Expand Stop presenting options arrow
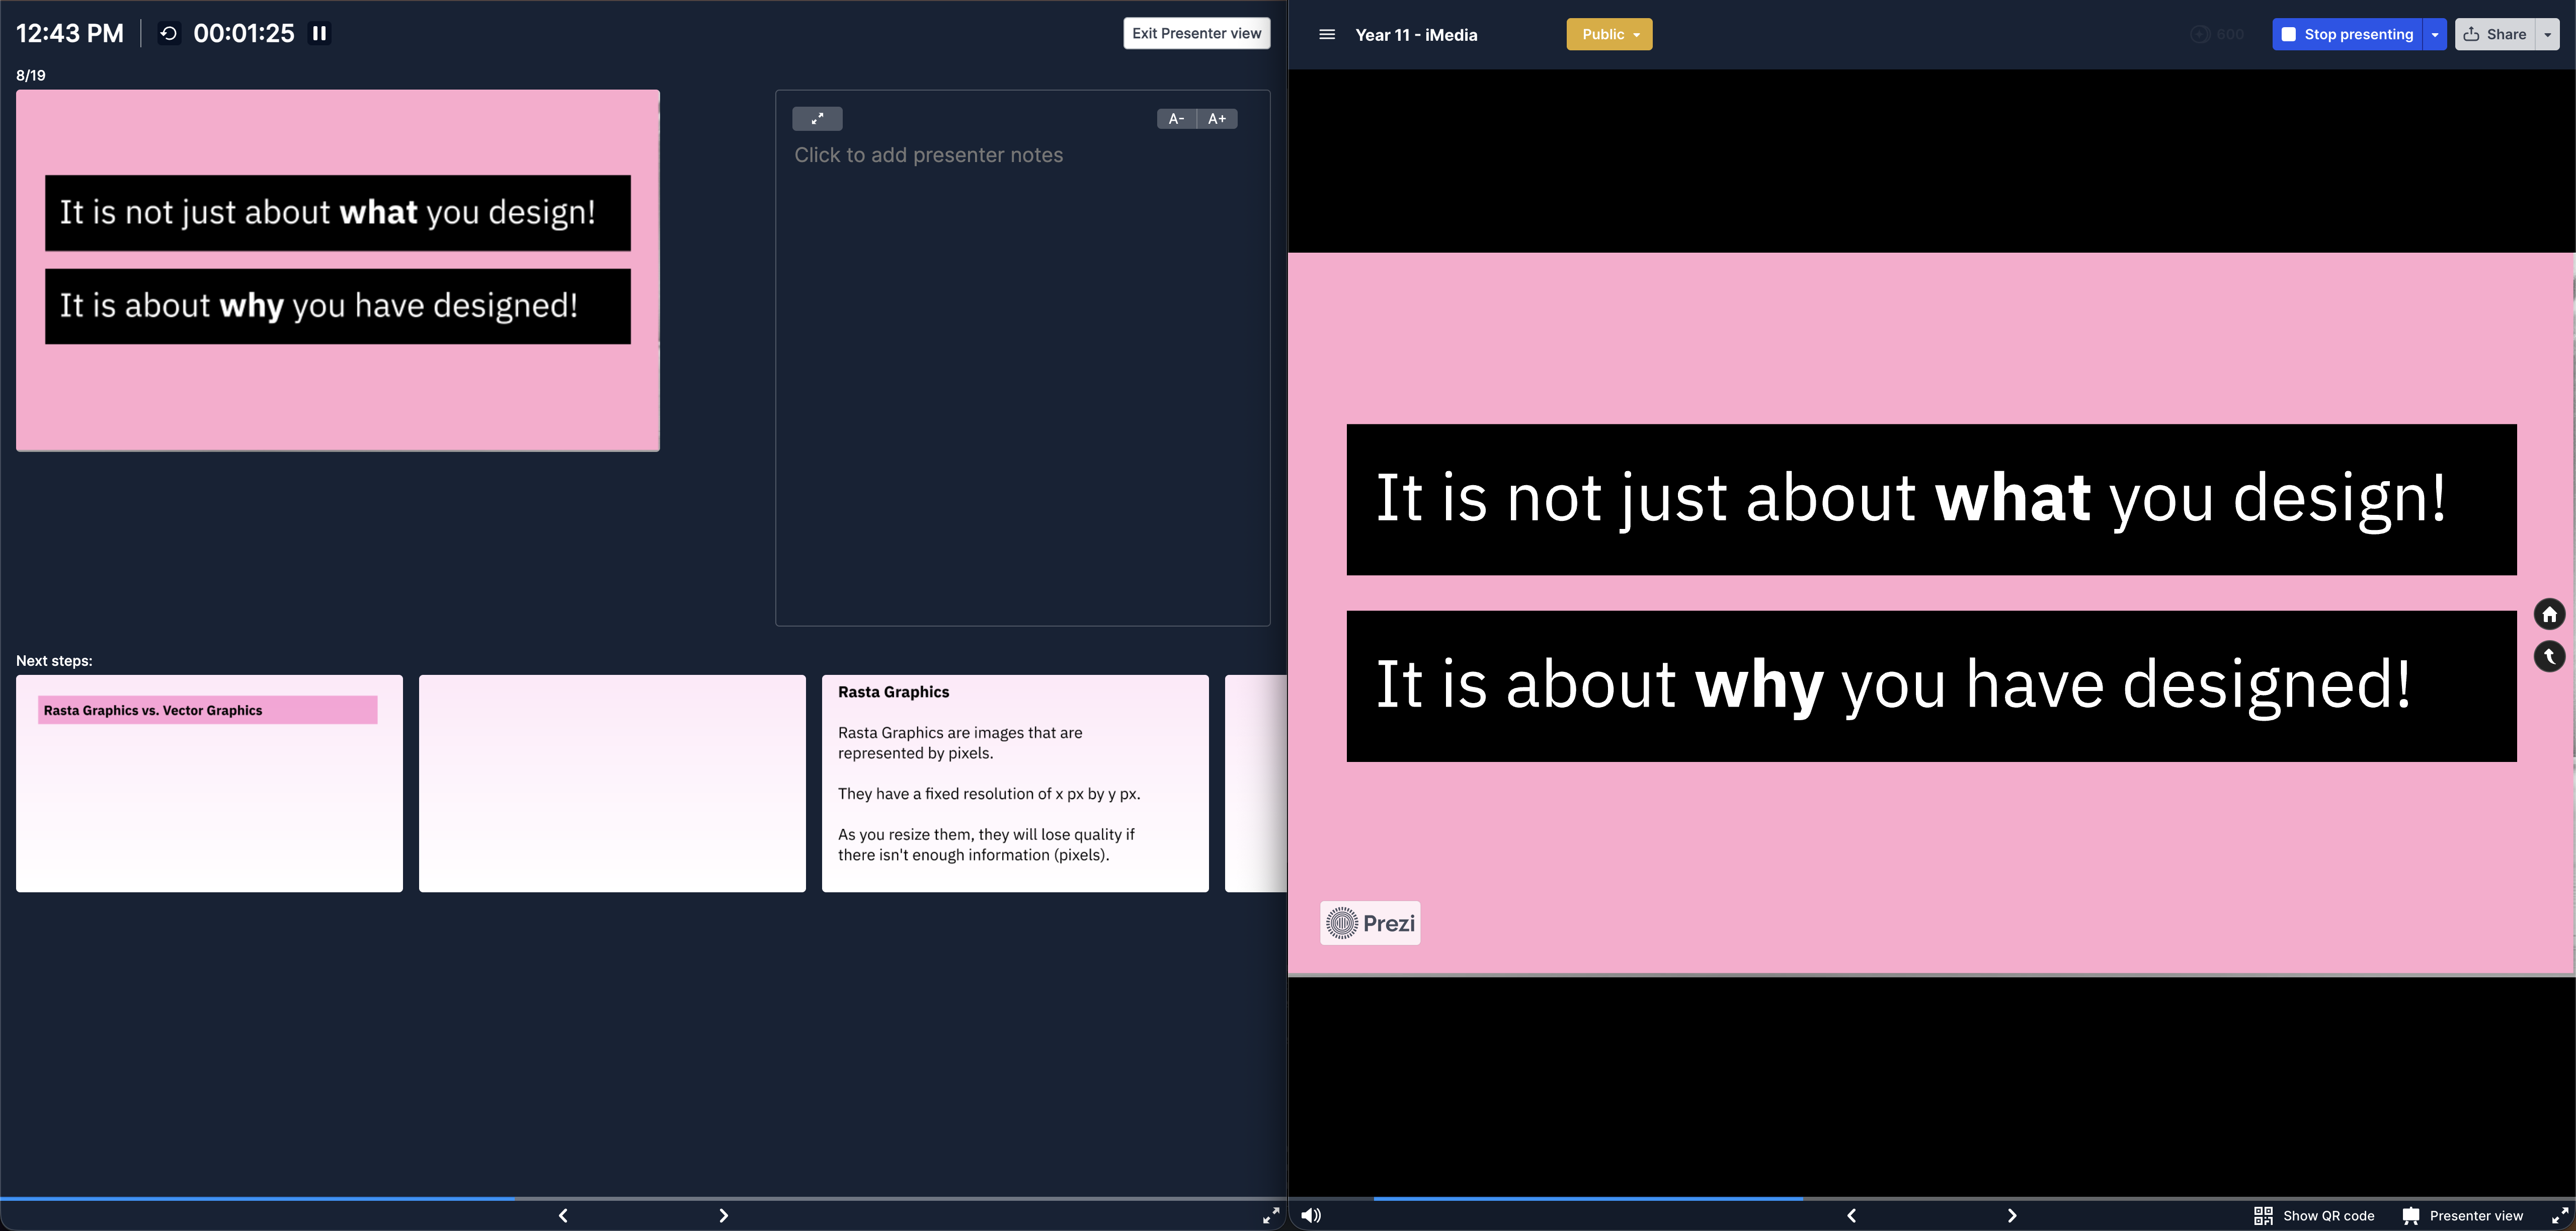This screenshot has height=1231, width=2576. point(2435,34)
